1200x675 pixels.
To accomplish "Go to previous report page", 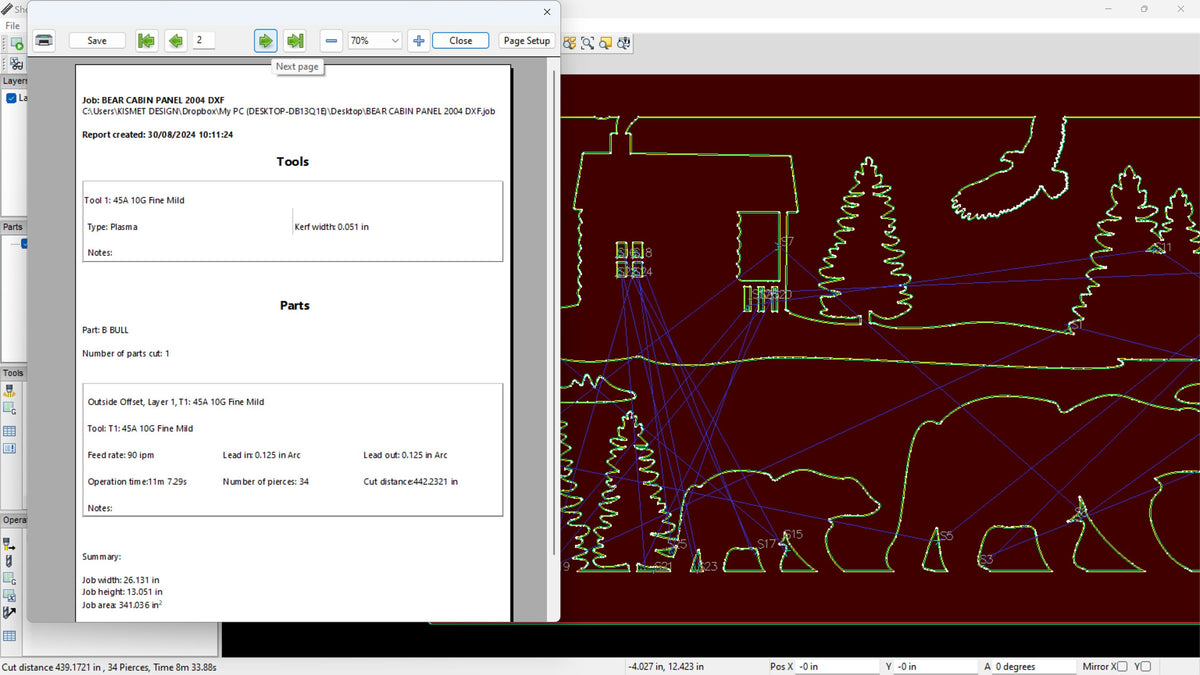I will coord(176,40).
